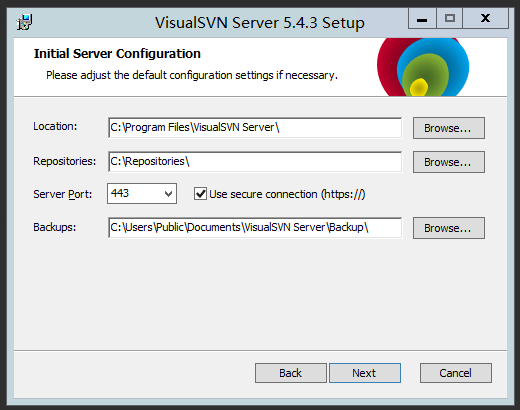Open the Server Port dropdown arrow
Viewport: 520px width, 410px height.
tap(169, 193)
